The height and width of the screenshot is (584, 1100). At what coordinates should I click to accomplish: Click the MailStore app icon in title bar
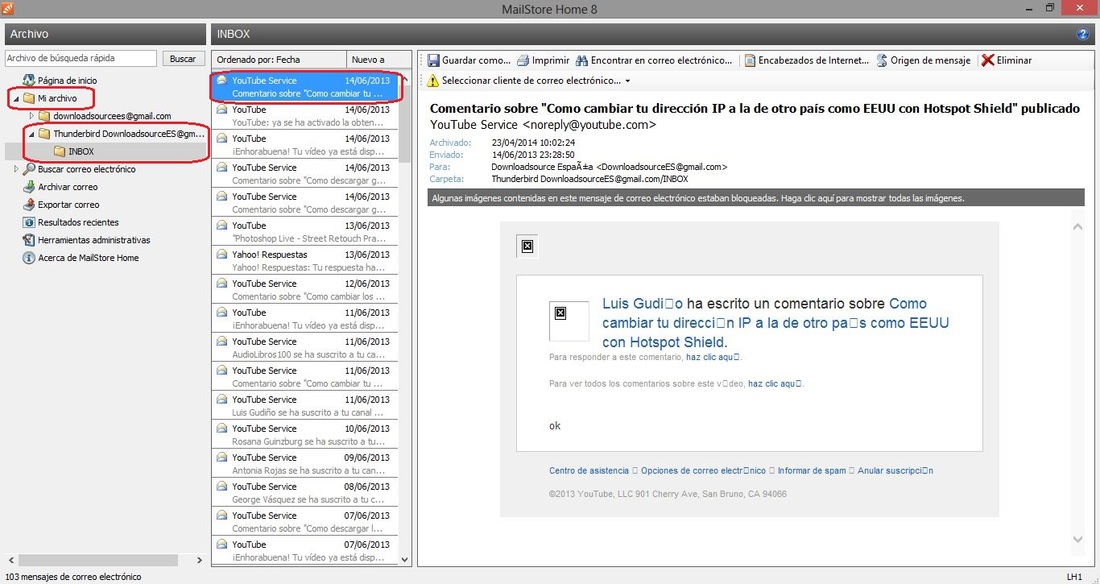point(7,8)
